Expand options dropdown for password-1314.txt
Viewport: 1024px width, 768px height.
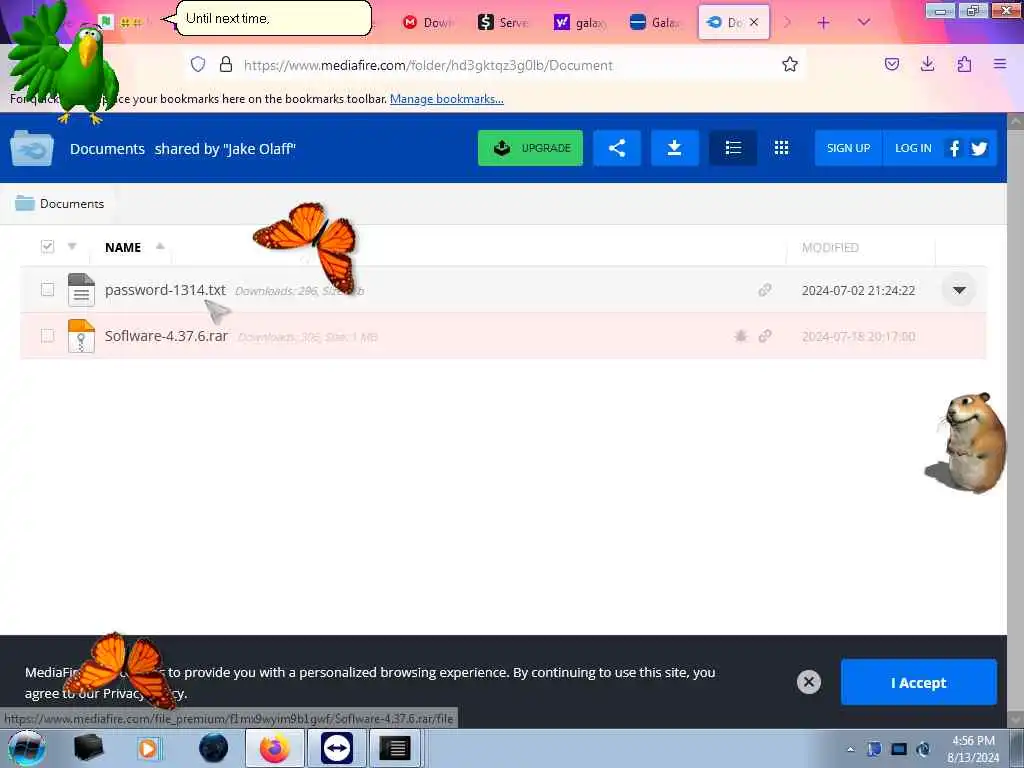[959, 290]
